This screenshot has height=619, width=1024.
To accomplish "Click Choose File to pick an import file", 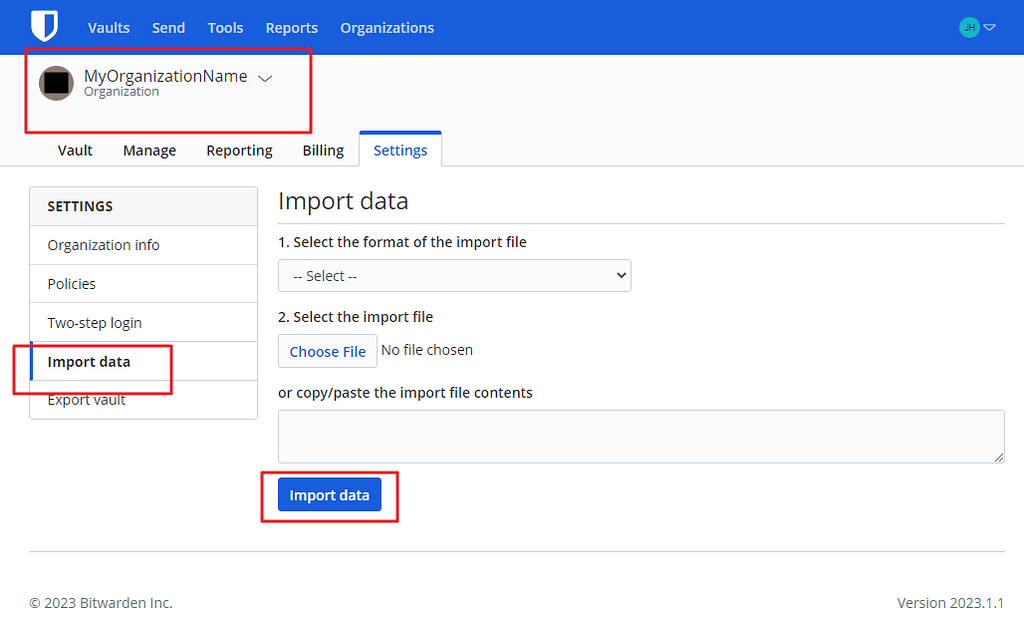I will 326,351.
